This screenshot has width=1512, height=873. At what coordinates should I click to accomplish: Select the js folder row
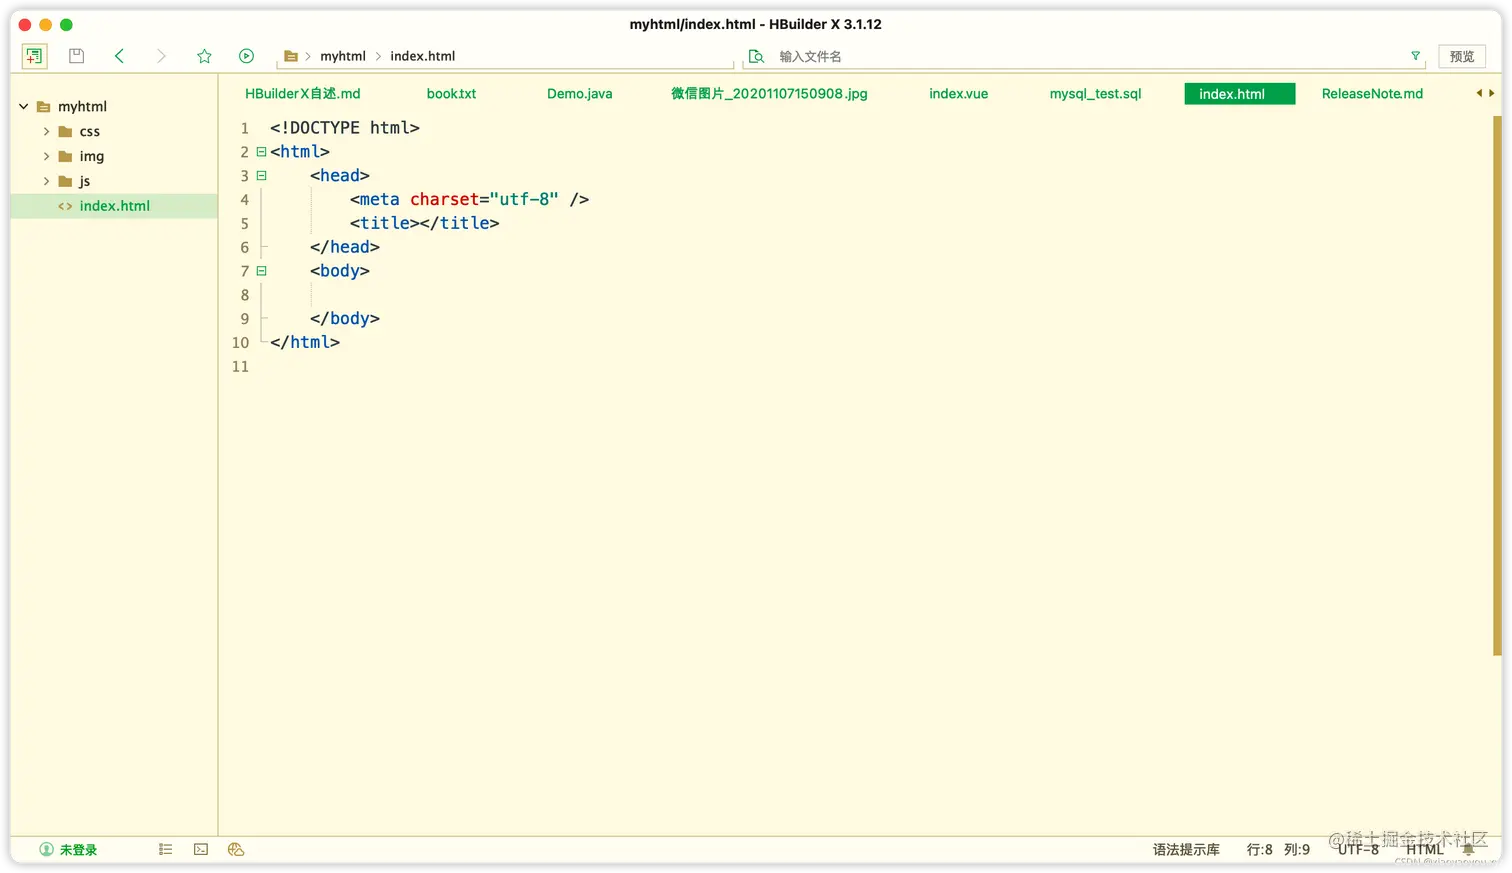click(114, 181)
